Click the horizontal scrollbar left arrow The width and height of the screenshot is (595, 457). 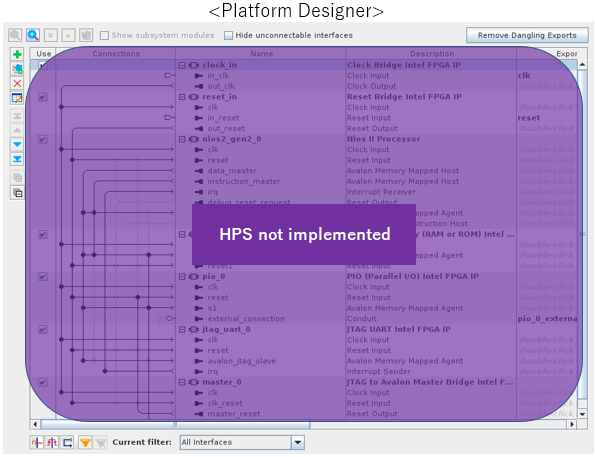point(35,424)
